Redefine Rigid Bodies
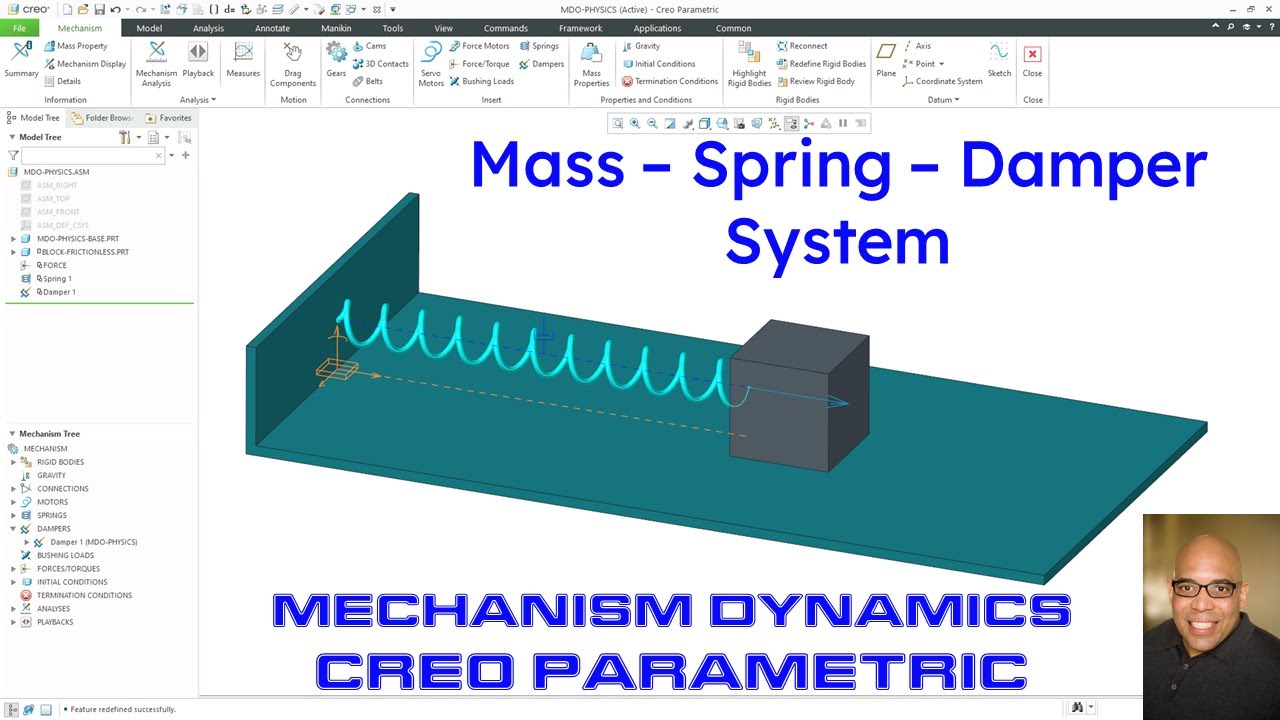Viewport: 1280px width, 720px height. pyautogui.click(x=820, y=64)
